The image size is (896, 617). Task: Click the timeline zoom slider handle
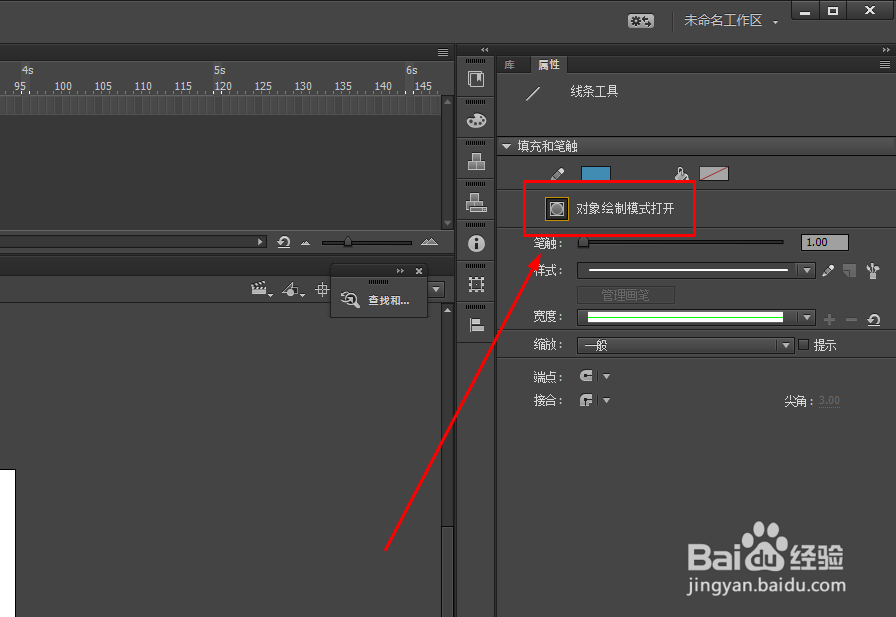(x=347, y=242)
